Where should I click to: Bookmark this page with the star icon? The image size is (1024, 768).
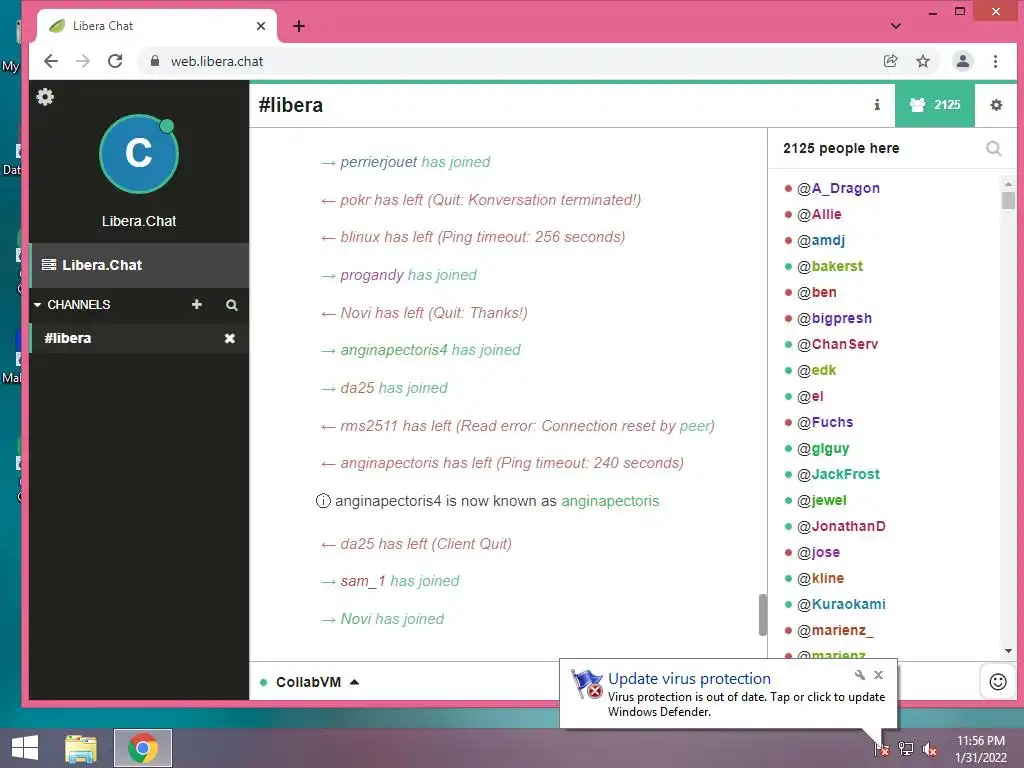tap(922, 61)
